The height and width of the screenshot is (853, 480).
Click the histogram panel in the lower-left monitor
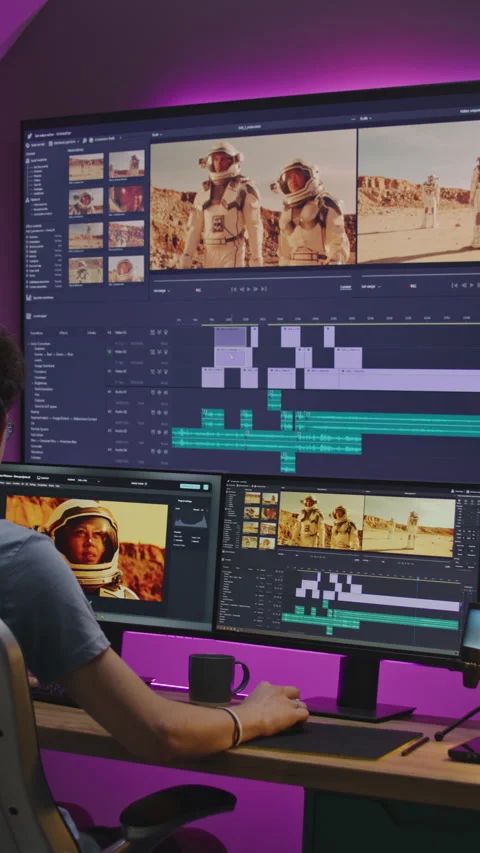[190, 522]
